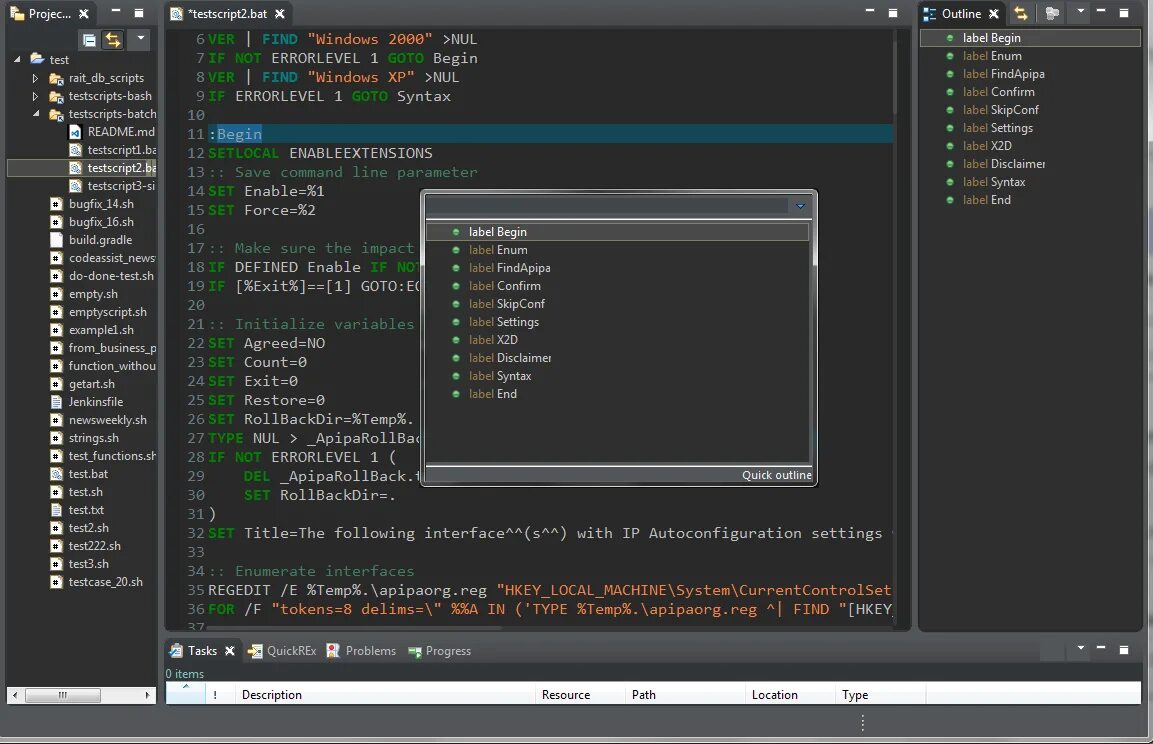
Task: Open Tasks view menu dropdown arrow
Action: (1080, 648)
